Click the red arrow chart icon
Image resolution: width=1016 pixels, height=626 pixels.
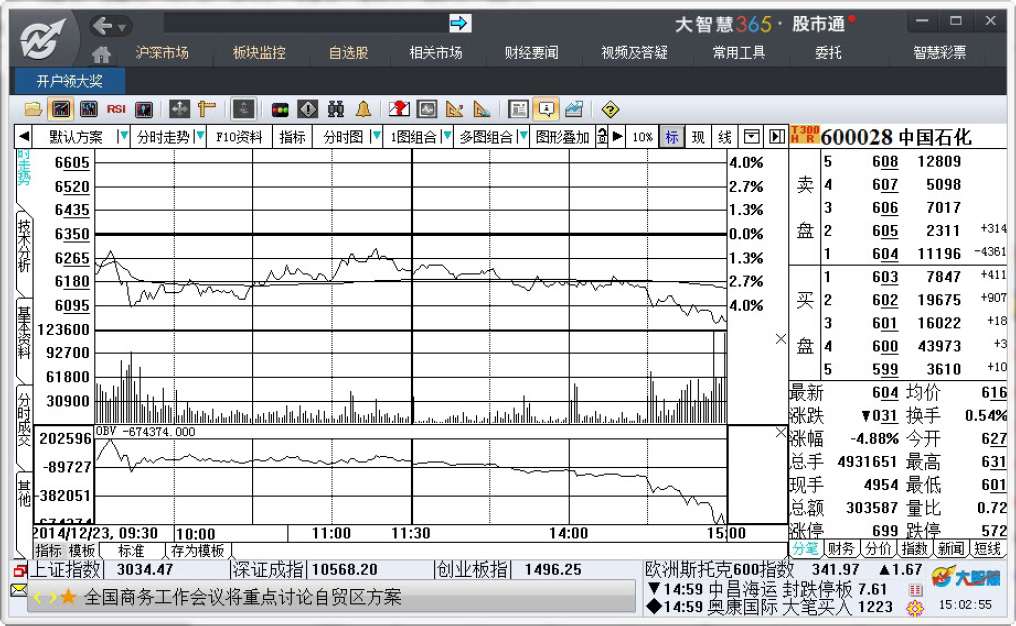point(399,109)
